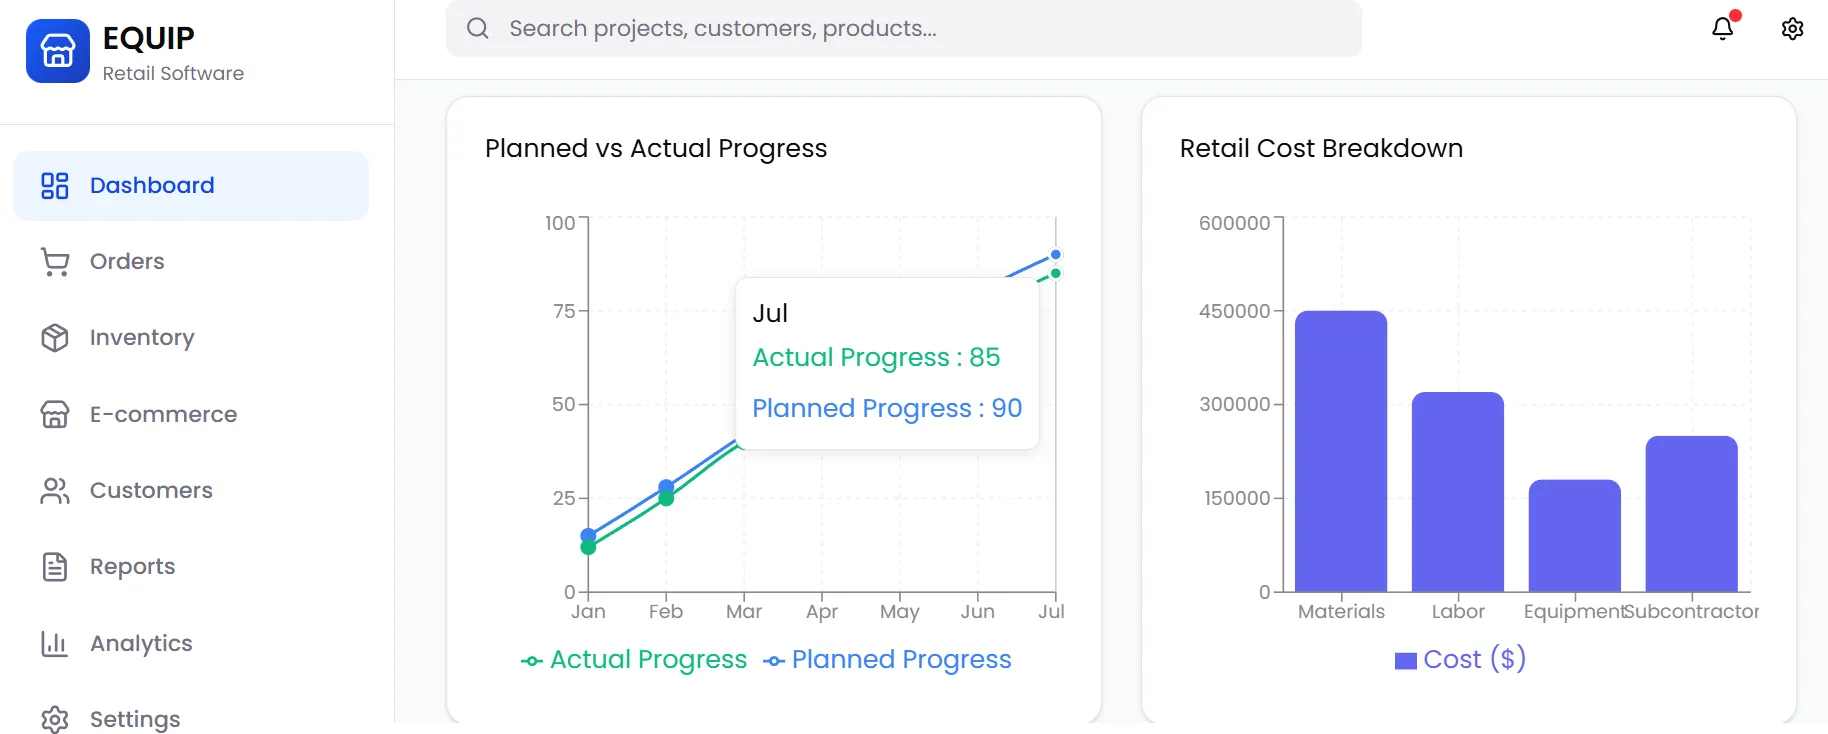The image size is (1828, 734).
Task: Click the Inventory box icon
Action: point(55,338)
